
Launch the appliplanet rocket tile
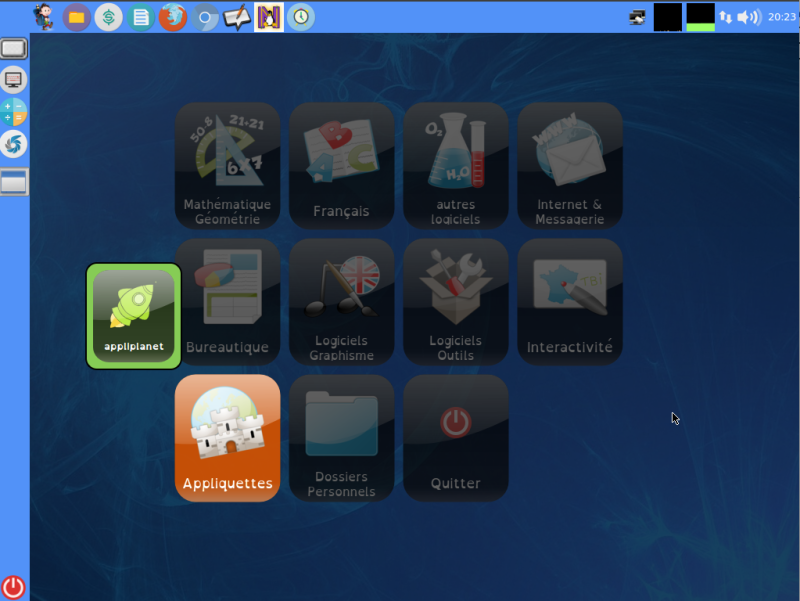coord(134,316)
